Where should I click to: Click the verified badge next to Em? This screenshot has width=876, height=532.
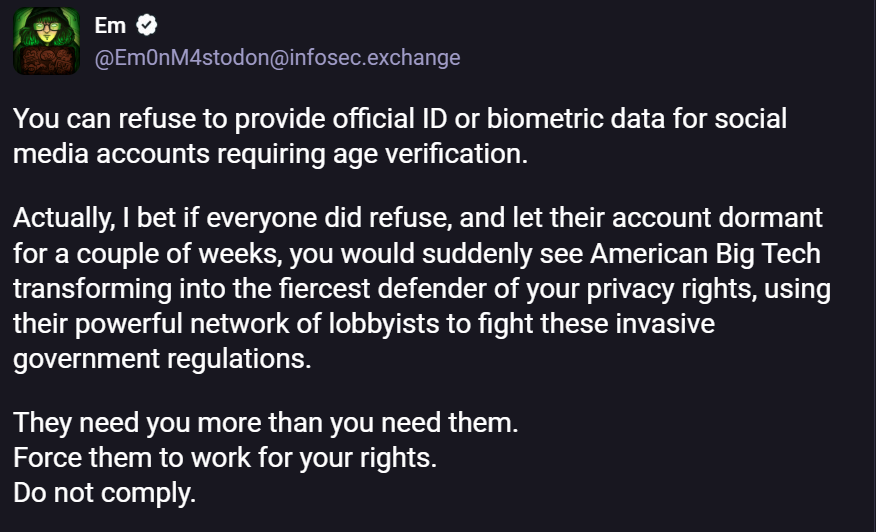(x=147, y=26)
